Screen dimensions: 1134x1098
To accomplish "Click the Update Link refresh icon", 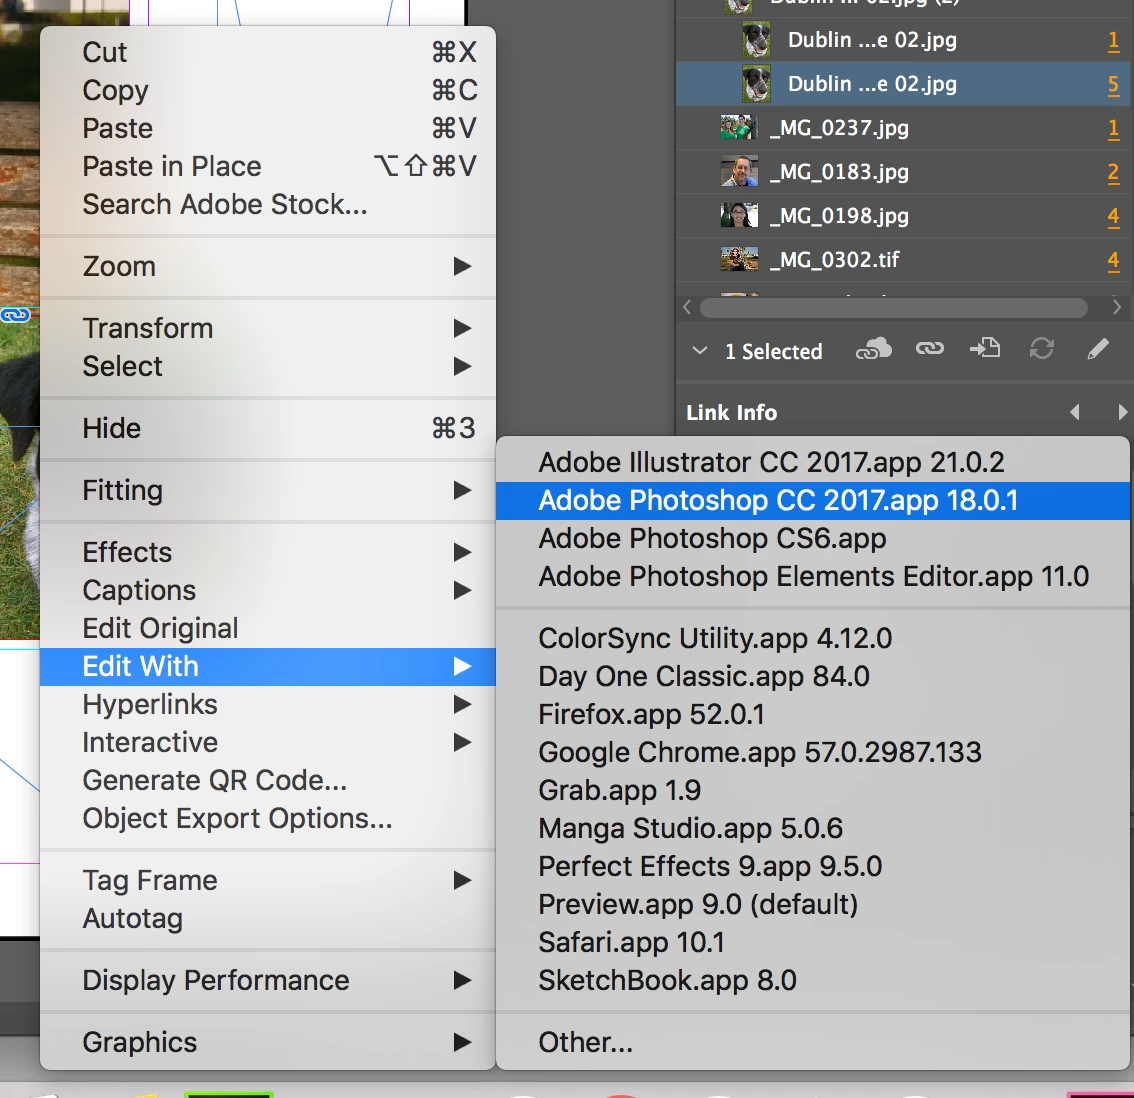I will tap(1041, 349).
